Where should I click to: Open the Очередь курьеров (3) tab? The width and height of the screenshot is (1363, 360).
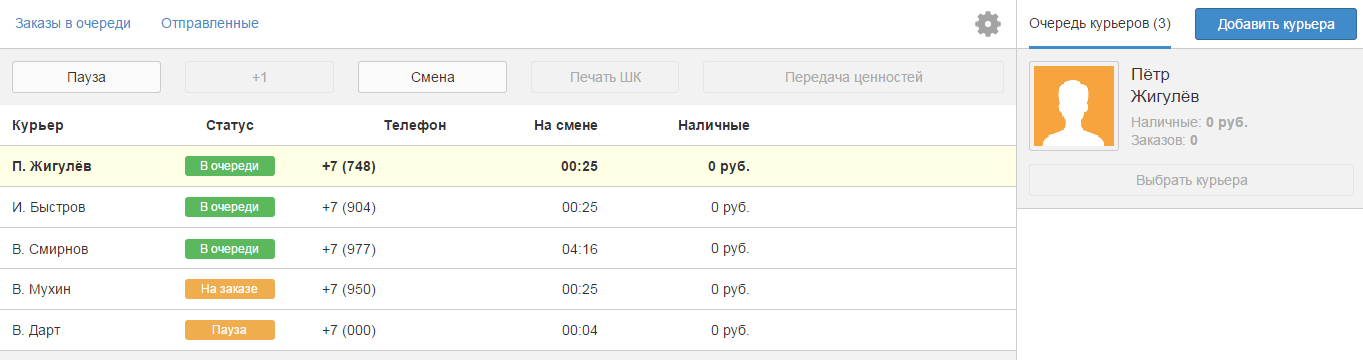click(1099, 23)
